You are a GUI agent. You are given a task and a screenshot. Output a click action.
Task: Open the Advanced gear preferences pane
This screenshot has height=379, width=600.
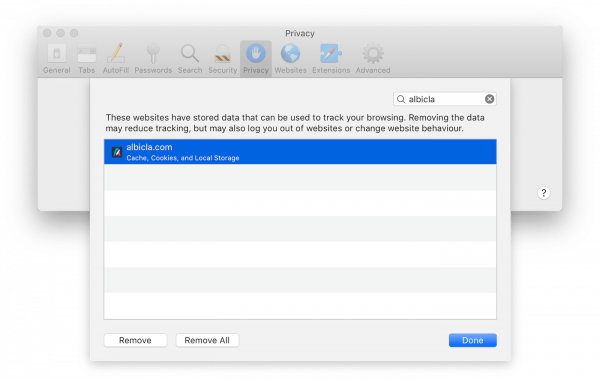[x=373, y=59]
